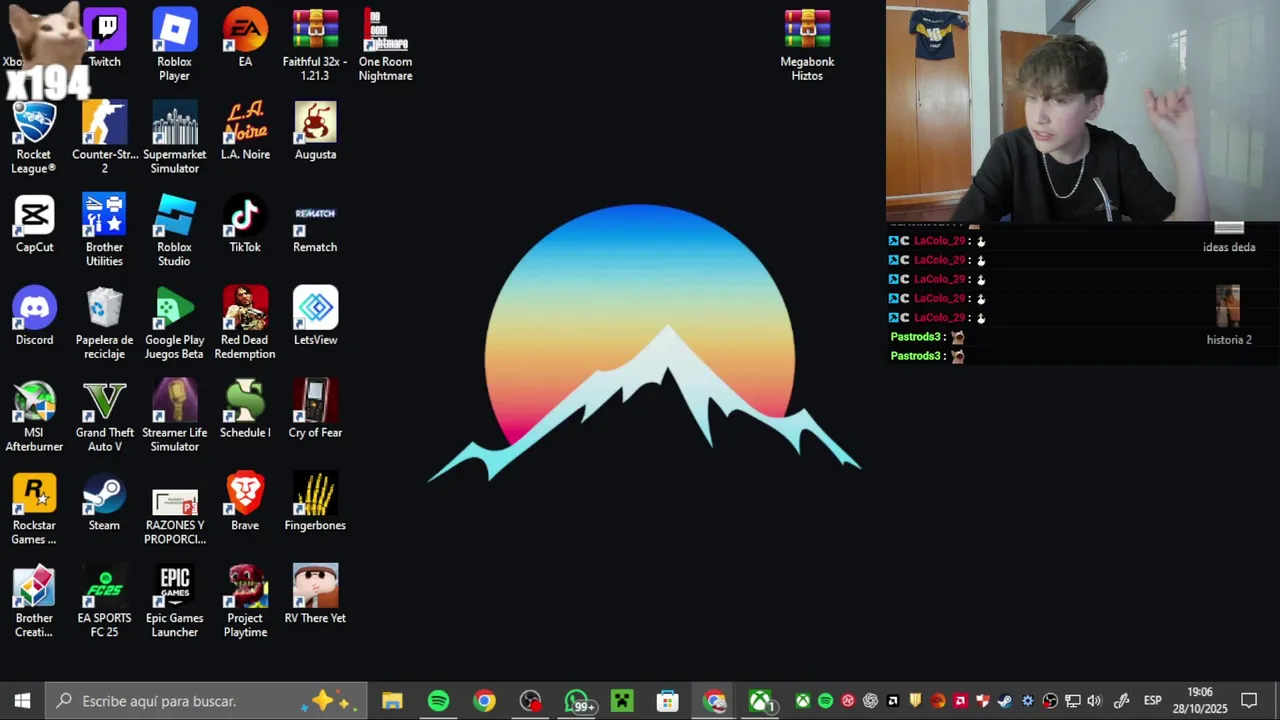
Task: Select the Megabonk Hiztos archive
Action: [x=807, y=45]
